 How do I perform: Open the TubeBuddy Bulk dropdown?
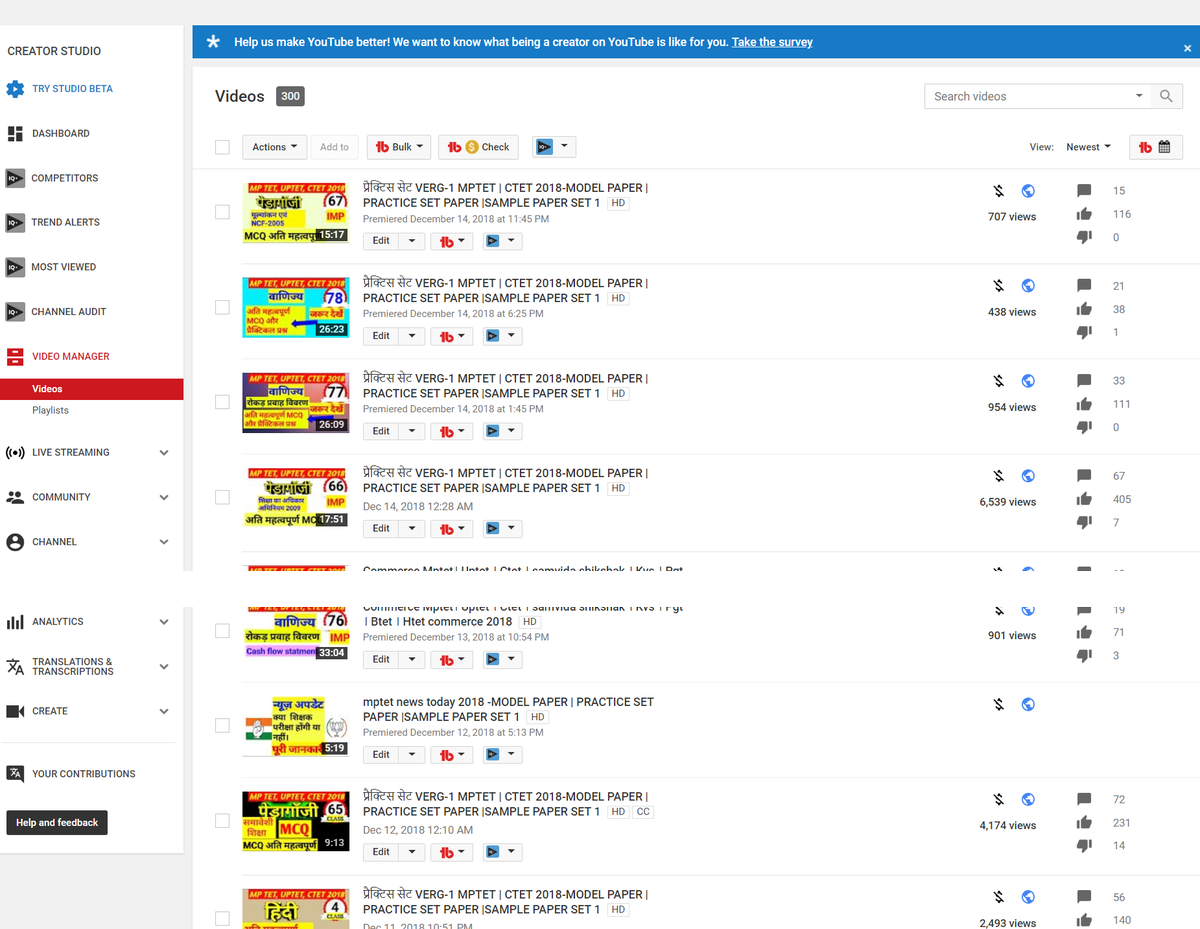(x=399, y=147)
